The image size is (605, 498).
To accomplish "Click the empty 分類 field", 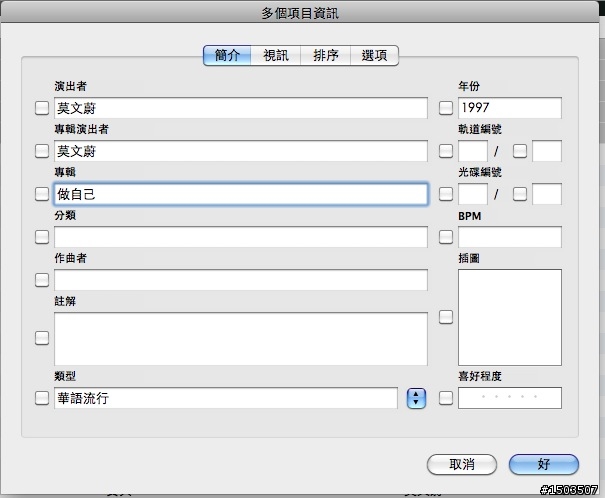I will pos(241,237).
